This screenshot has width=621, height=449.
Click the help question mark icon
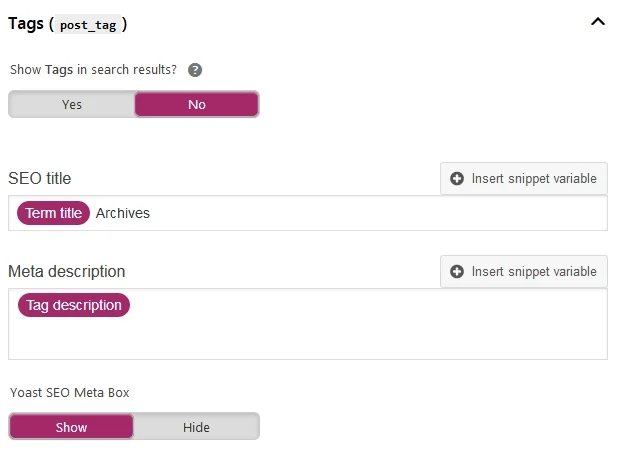coord(194,70)
